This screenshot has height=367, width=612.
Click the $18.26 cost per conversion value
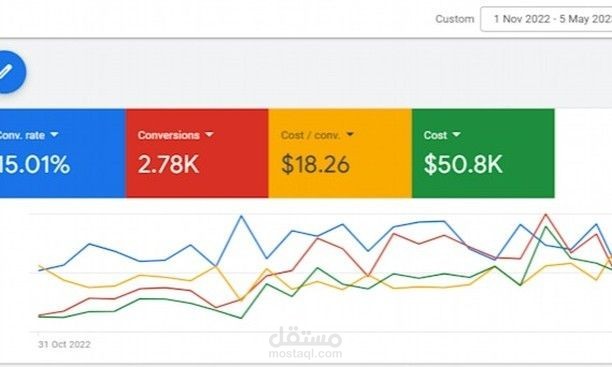[315, 164]
